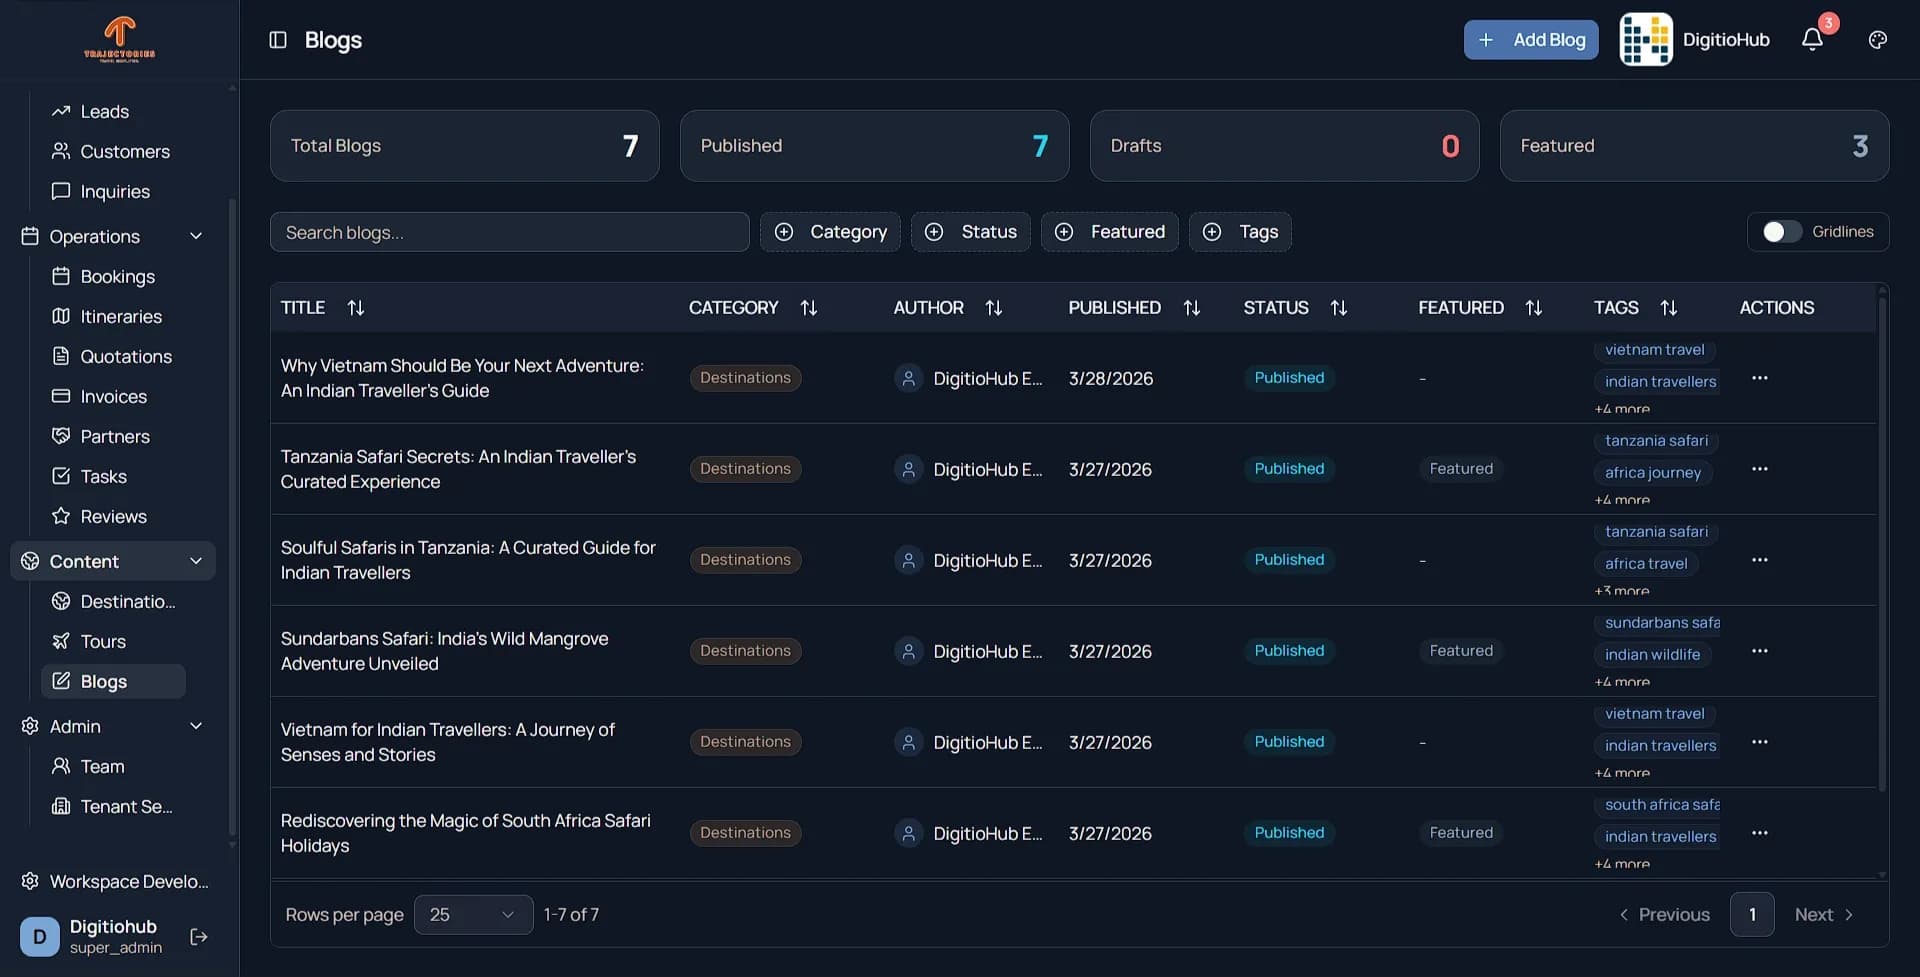
Task: Select Blogs in sidebar
Action: pyautogui.click(x=112, y=681)
